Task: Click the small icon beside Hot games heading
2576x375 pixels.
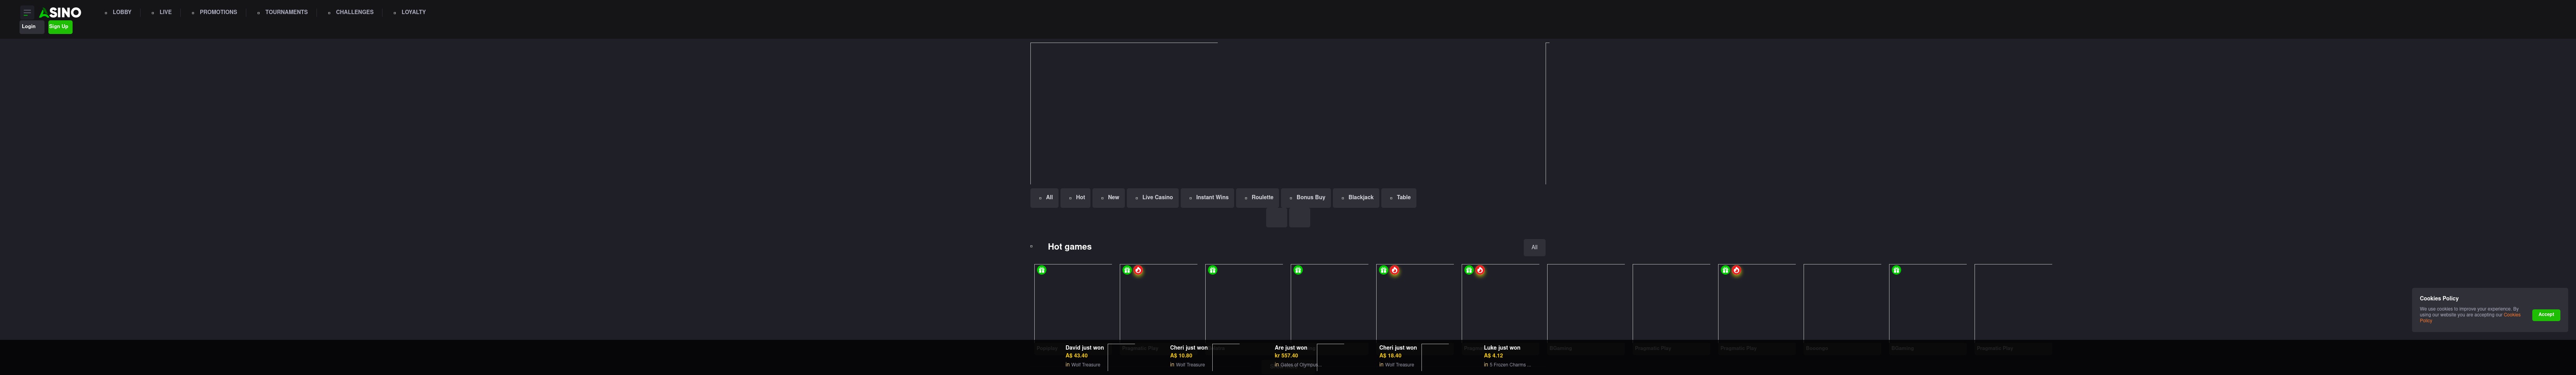Action: point(1031,247)
